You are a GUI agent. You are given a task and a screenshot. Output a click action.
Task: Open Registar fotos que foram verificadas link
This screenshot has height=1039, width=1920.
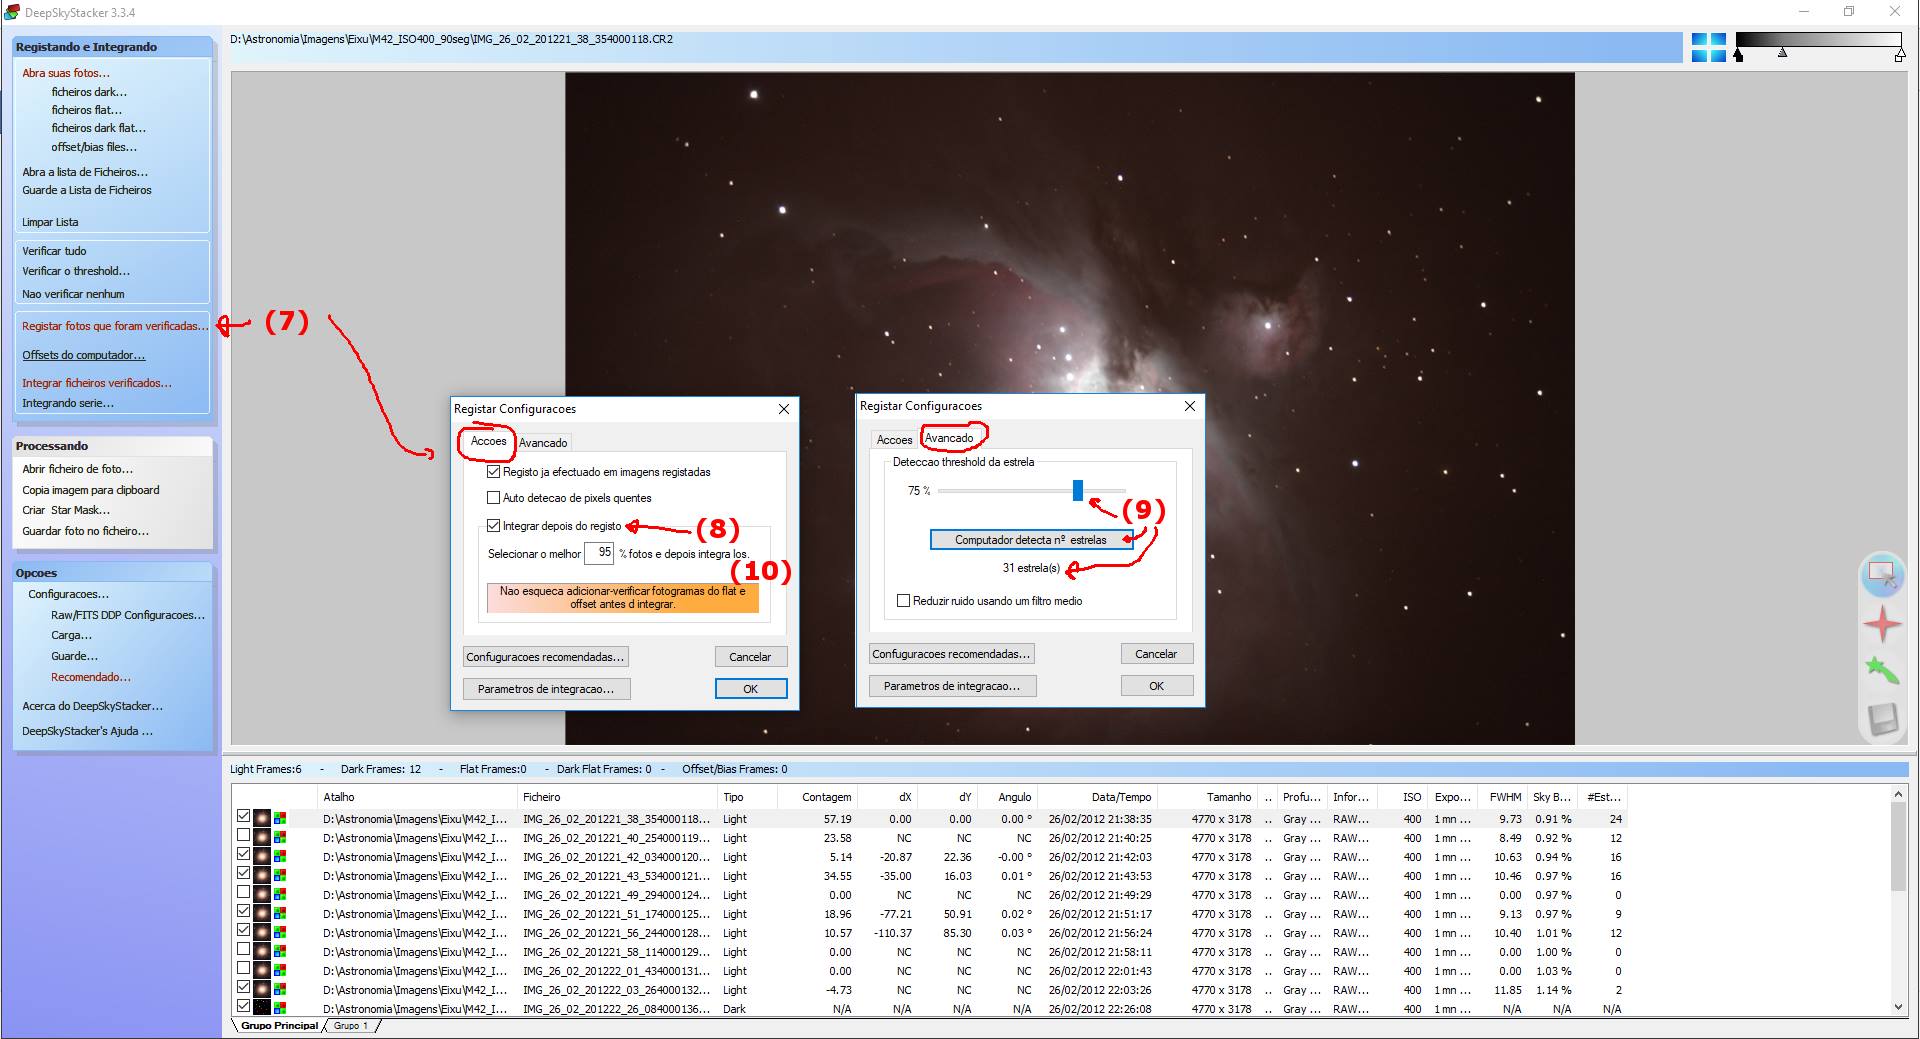point(115,326)
